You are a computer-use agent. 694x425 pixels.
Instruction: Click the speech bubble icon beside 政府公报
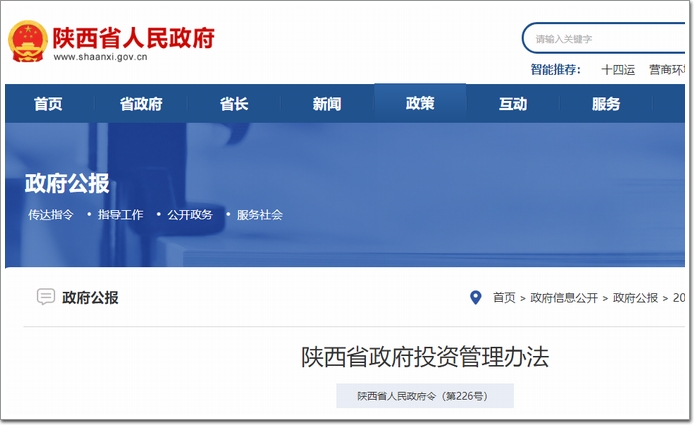(x=45, y=297)
